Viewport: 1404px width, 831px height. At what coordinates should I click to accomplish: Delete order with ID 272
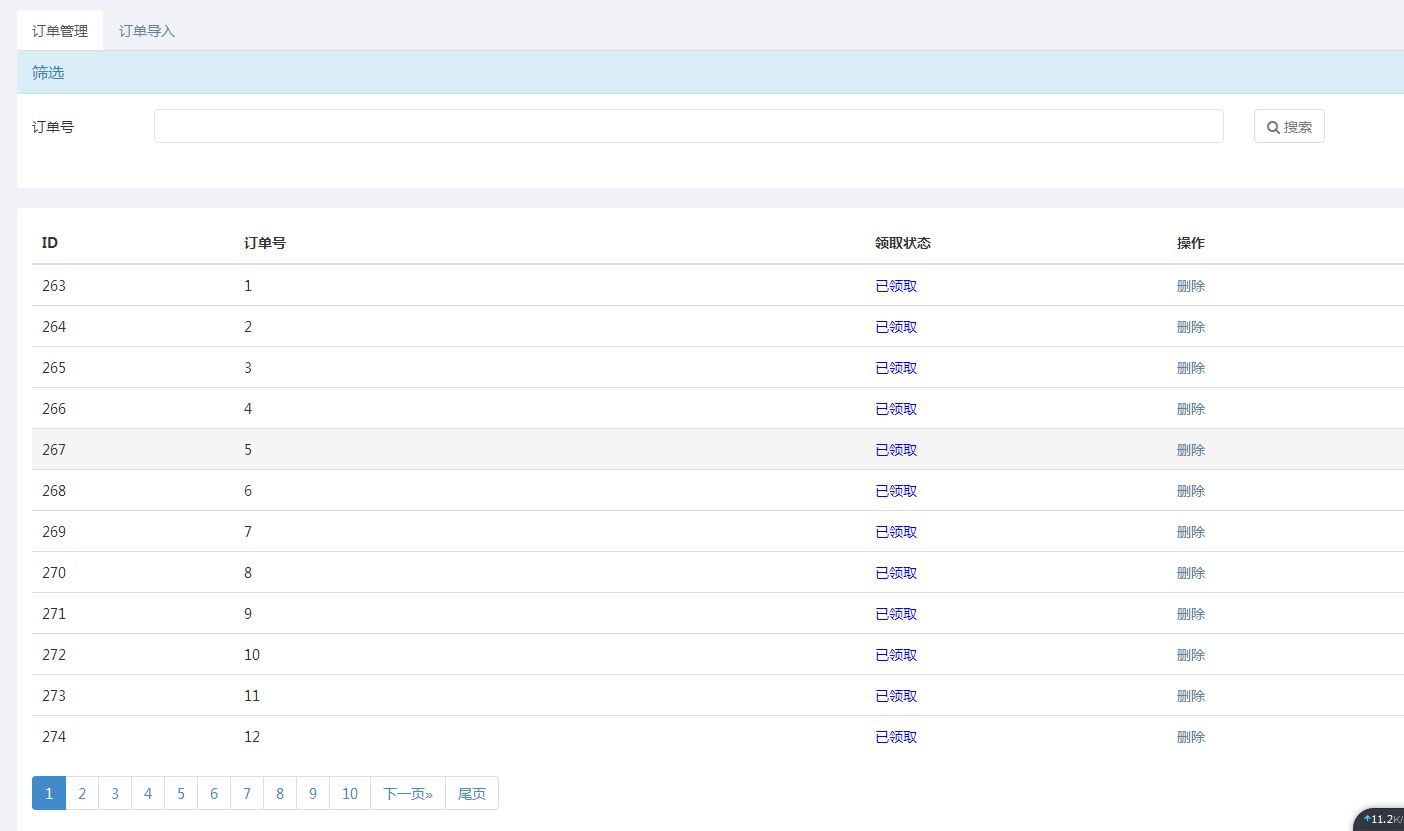tap(1191, 655)
